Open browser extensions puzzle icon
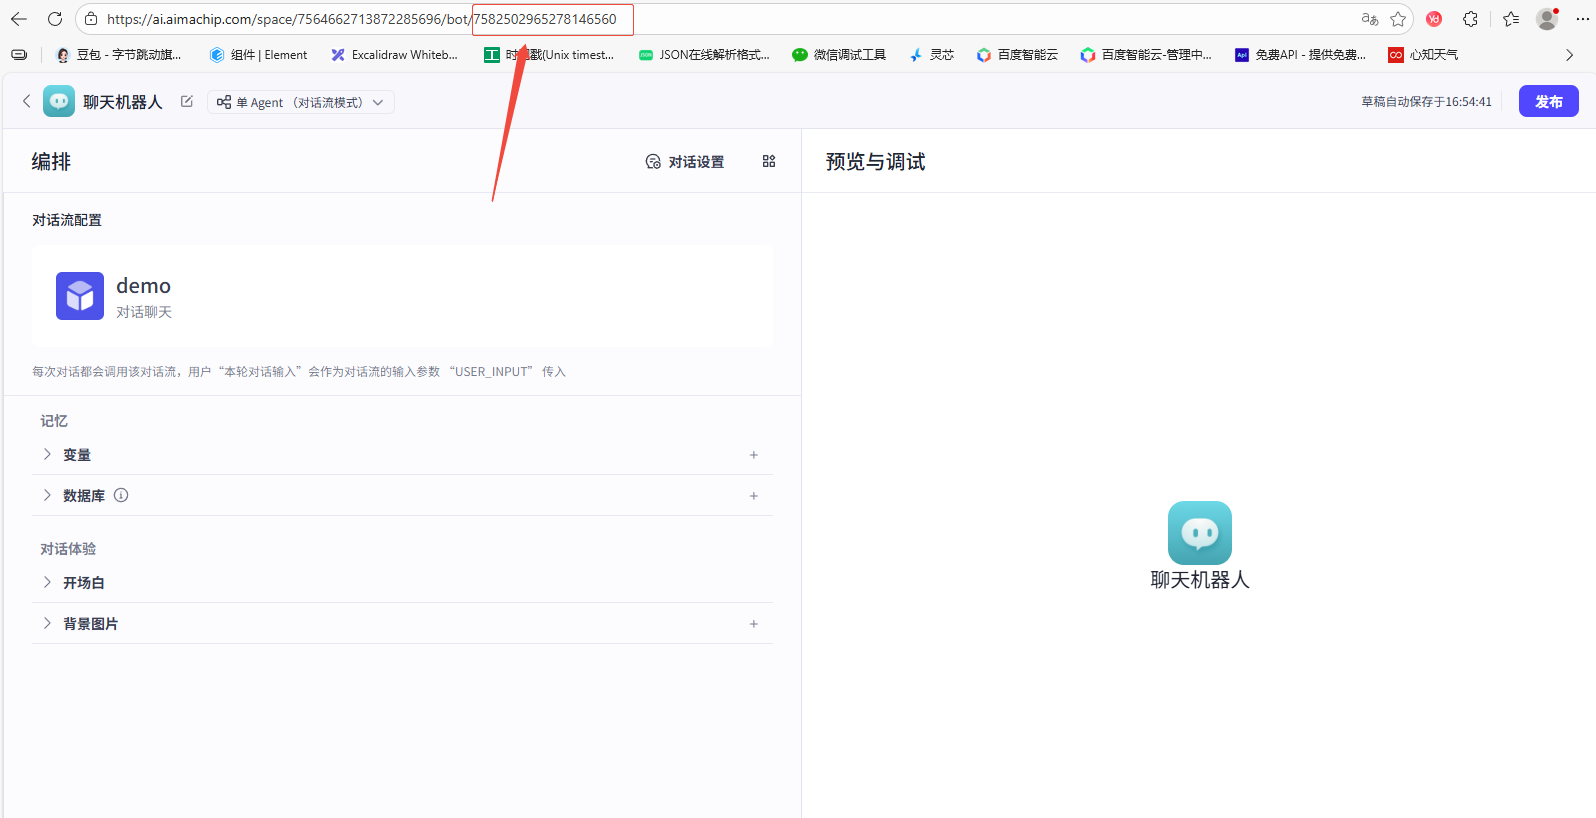This screenshot has height=818, width=1596. click(x=1470, y=19)
